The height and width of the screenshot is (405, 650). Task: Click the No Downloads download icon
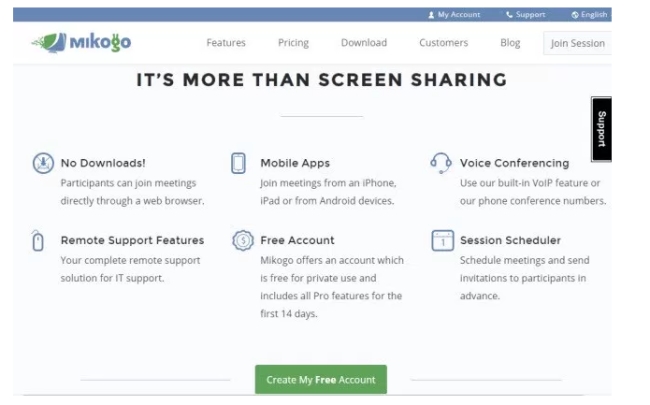click(x=42, y=163)
